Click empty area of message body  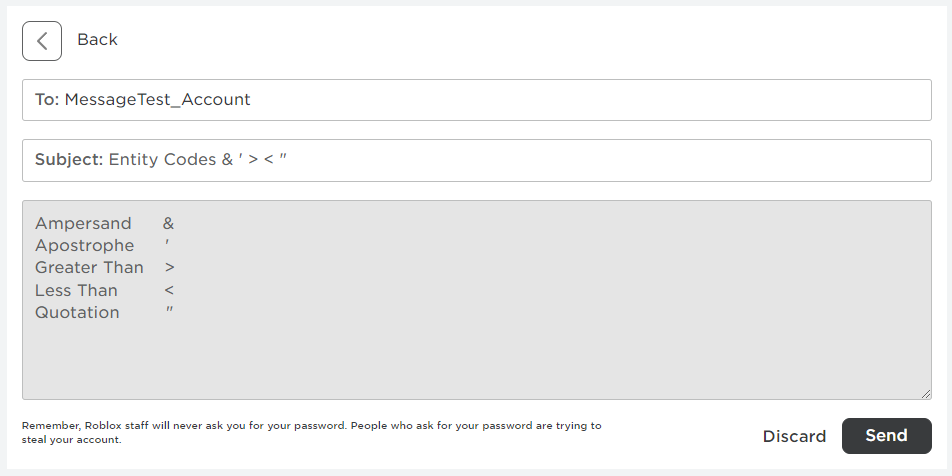(500, 340)
